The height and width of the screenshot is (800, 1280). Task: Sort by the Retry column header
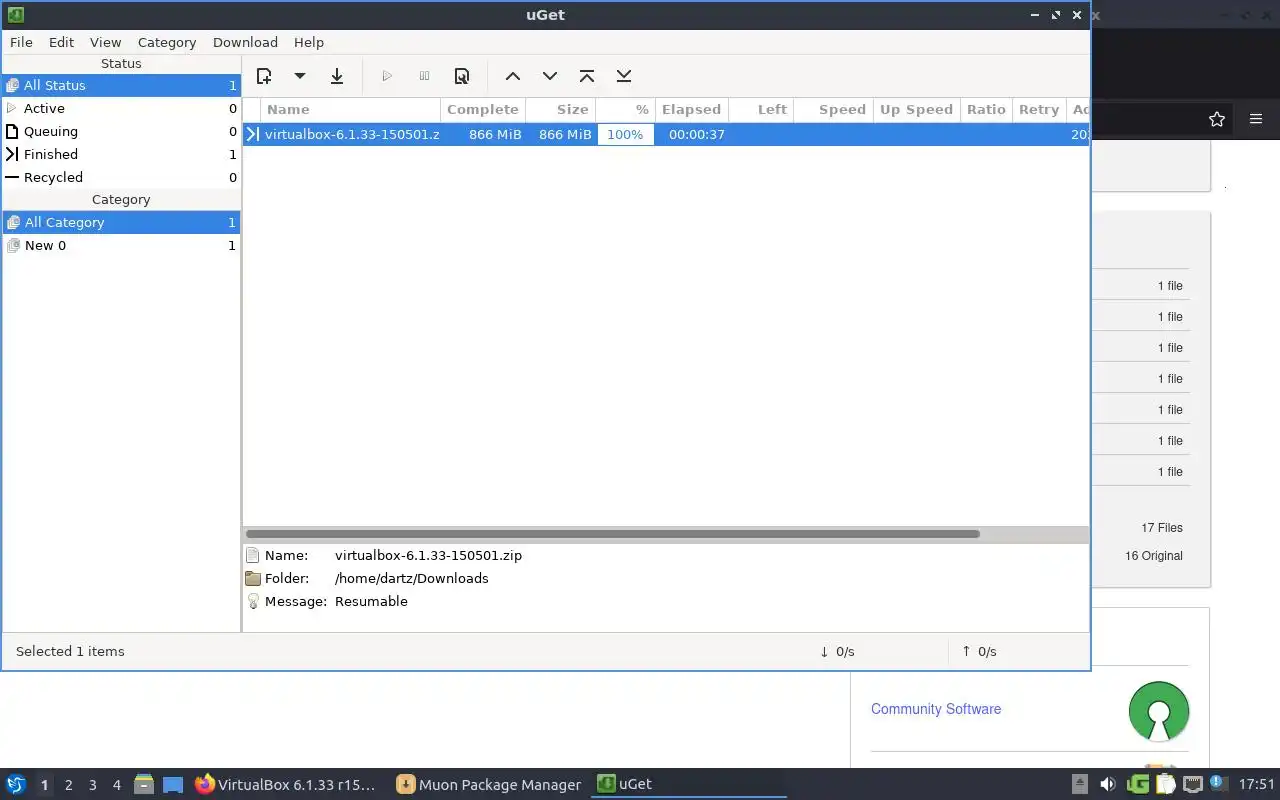[x=1039, y=109]
